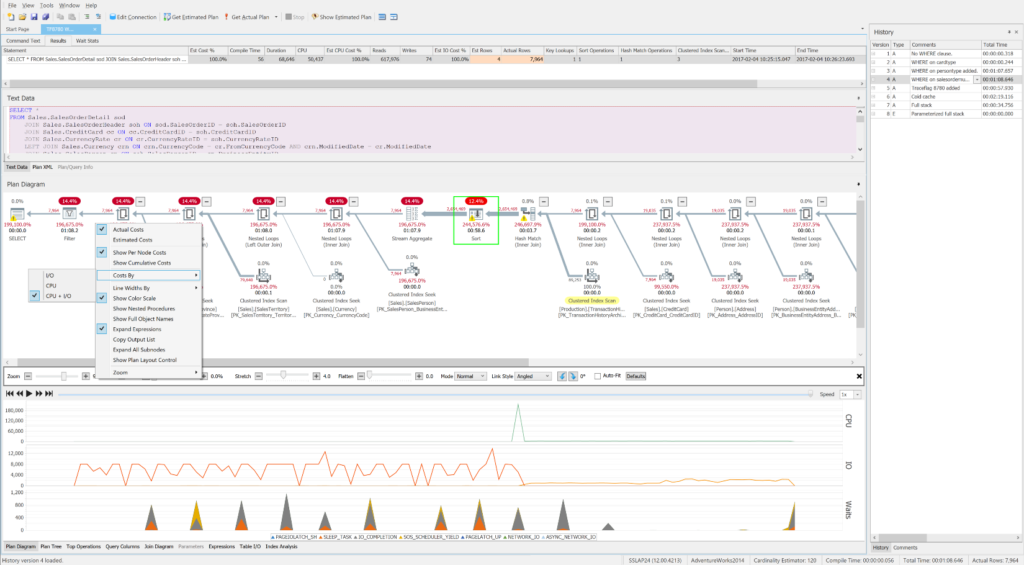The image size is (1024, 565).
Task: Switch to the Plan Tree tab
Action: (51, 547)
